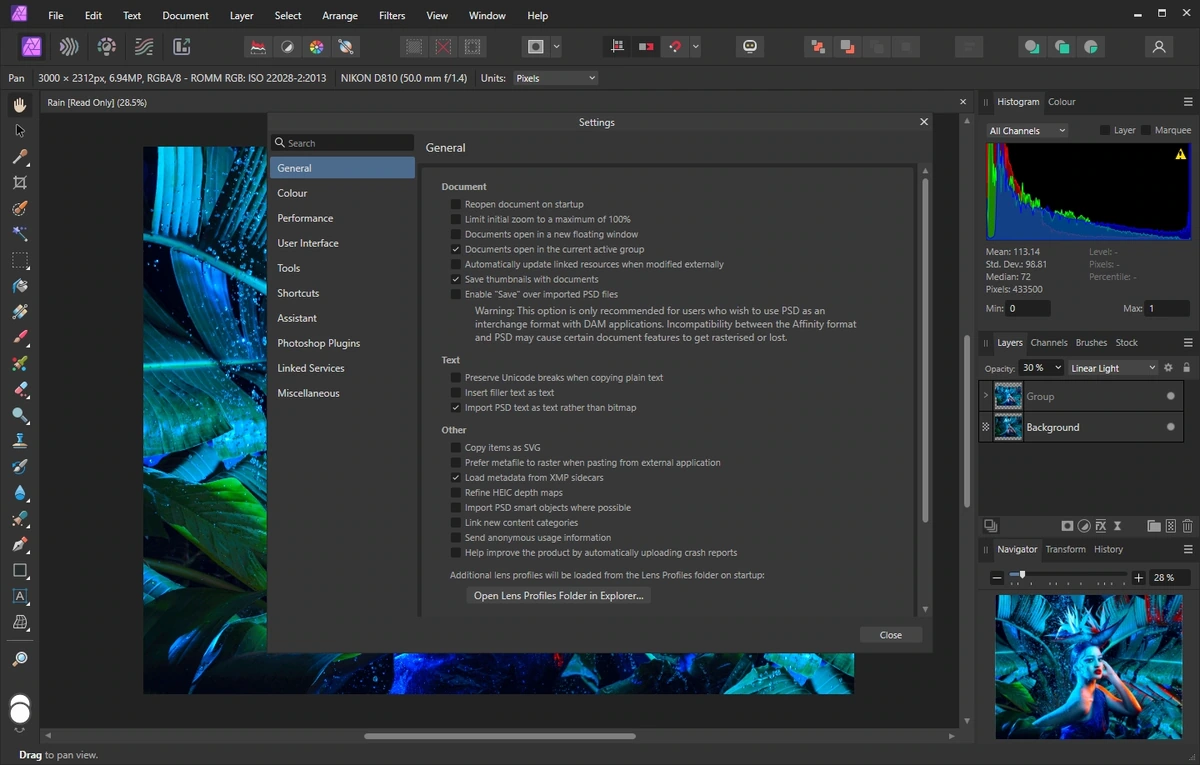1200x765 pixels.
Task: Click the Adjustments icon in Layers panel
Action: pyautogui.click(x=1084, y=526)
